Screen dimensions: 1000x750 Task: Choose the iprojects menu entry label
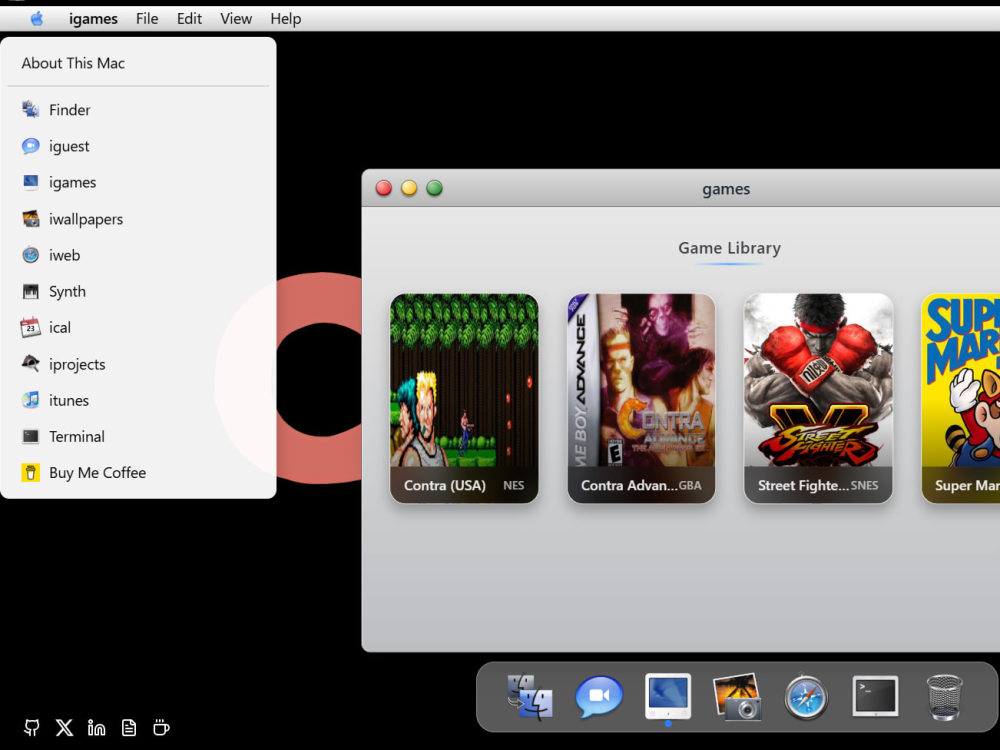coord(77,364)
